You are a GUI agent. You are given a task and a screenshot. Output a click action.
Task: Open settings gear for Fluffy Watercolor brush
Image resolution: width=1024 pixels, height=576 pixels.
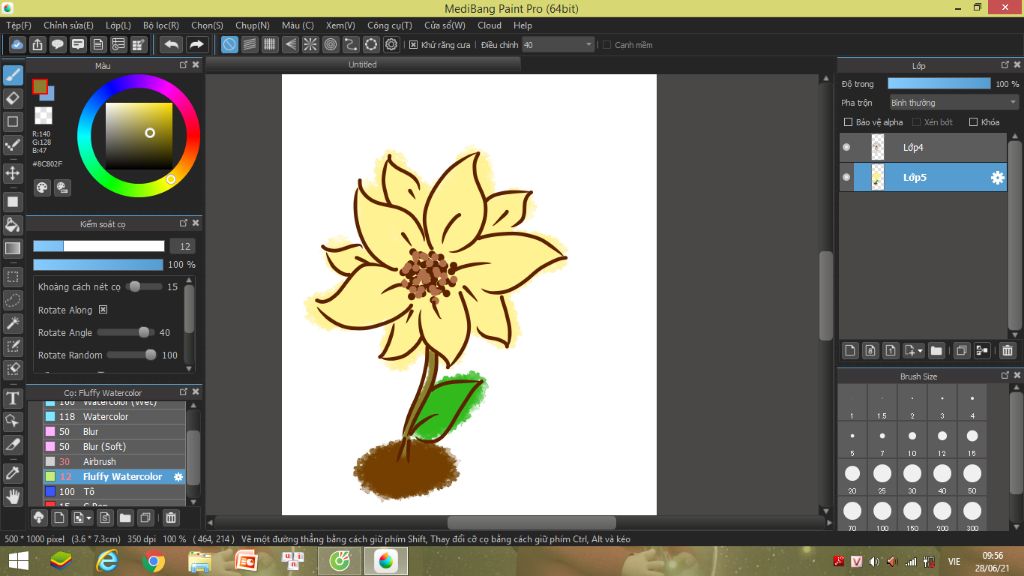pyautogui.click(x=178, y=477)
